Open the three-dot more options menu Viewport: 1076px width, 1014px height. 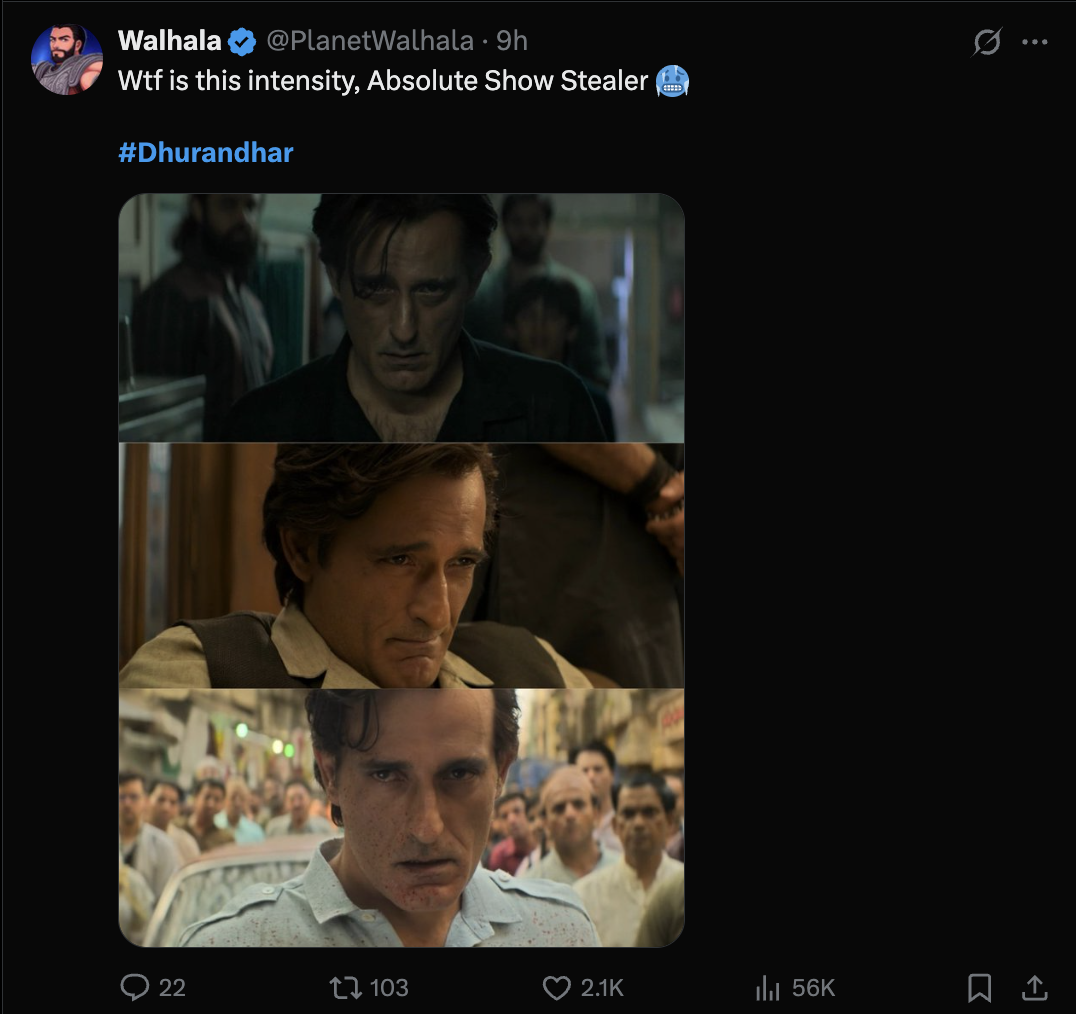(1034, 42)
